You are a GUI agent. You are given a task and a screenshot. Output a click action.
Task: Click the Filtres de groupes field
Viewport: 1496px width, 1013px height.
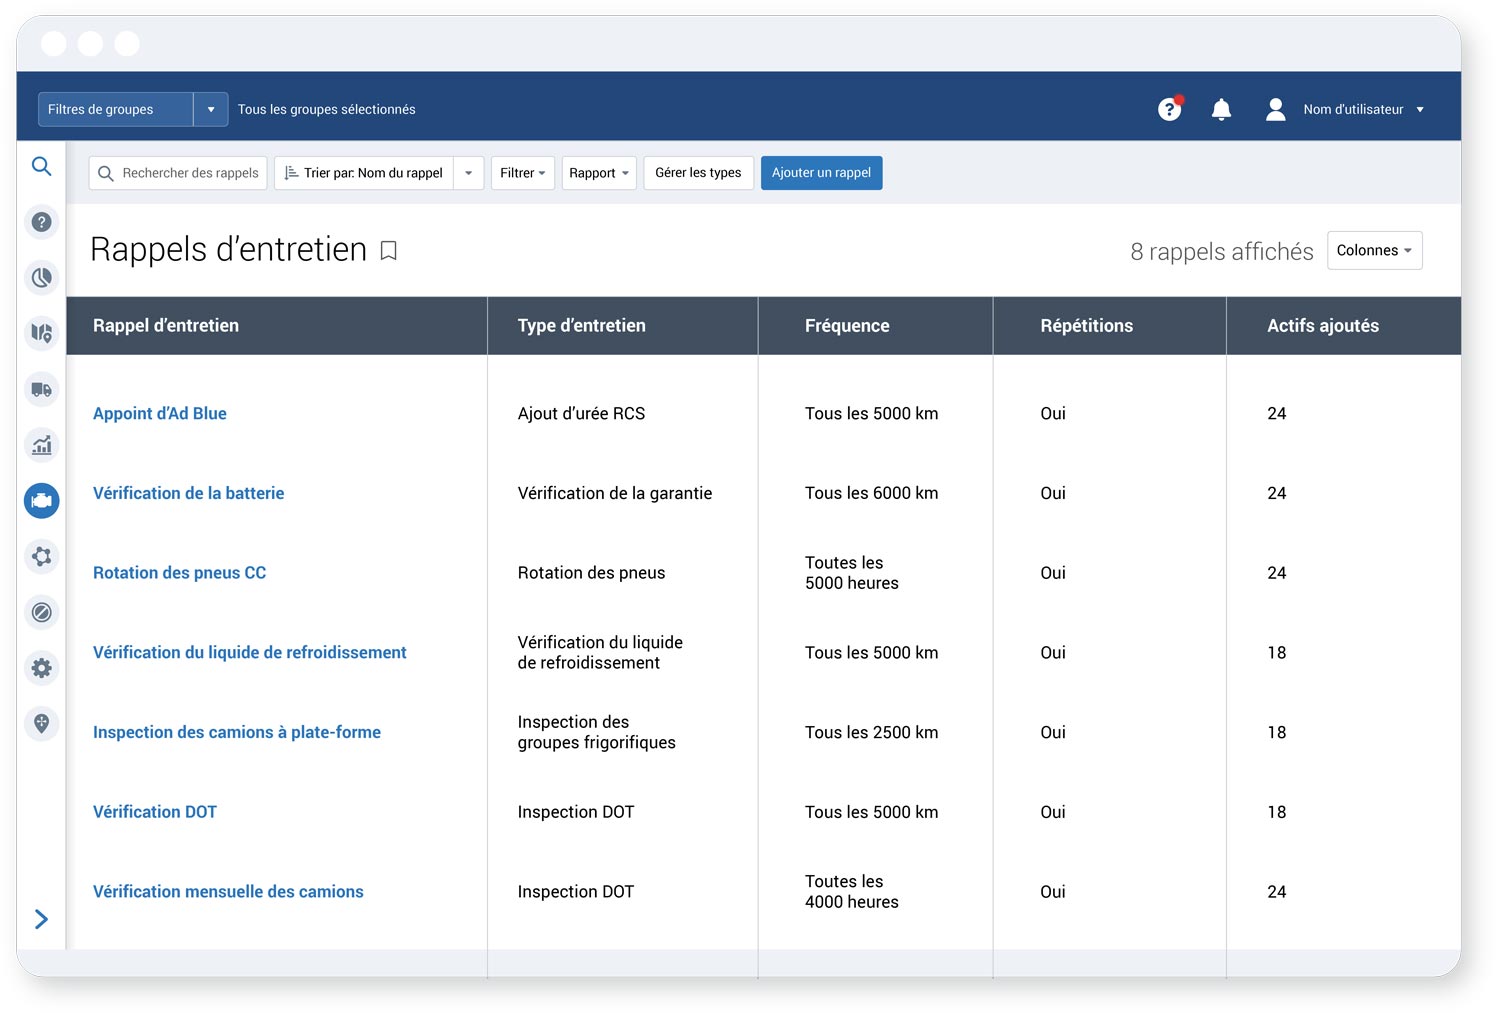pyautogui.click(x=116, y=109)
